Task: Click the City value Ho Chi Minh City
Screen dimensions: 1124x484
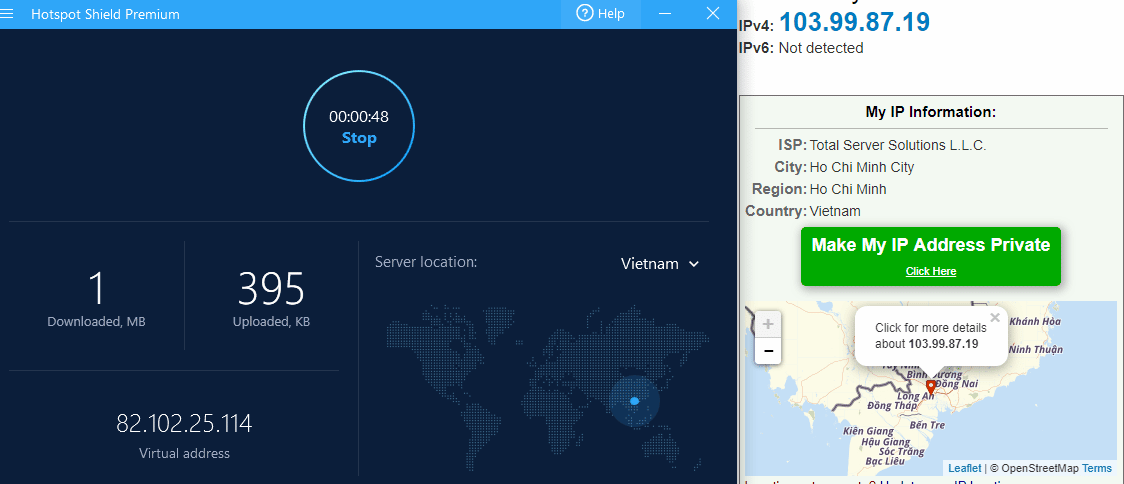Action: click(862, 167)
